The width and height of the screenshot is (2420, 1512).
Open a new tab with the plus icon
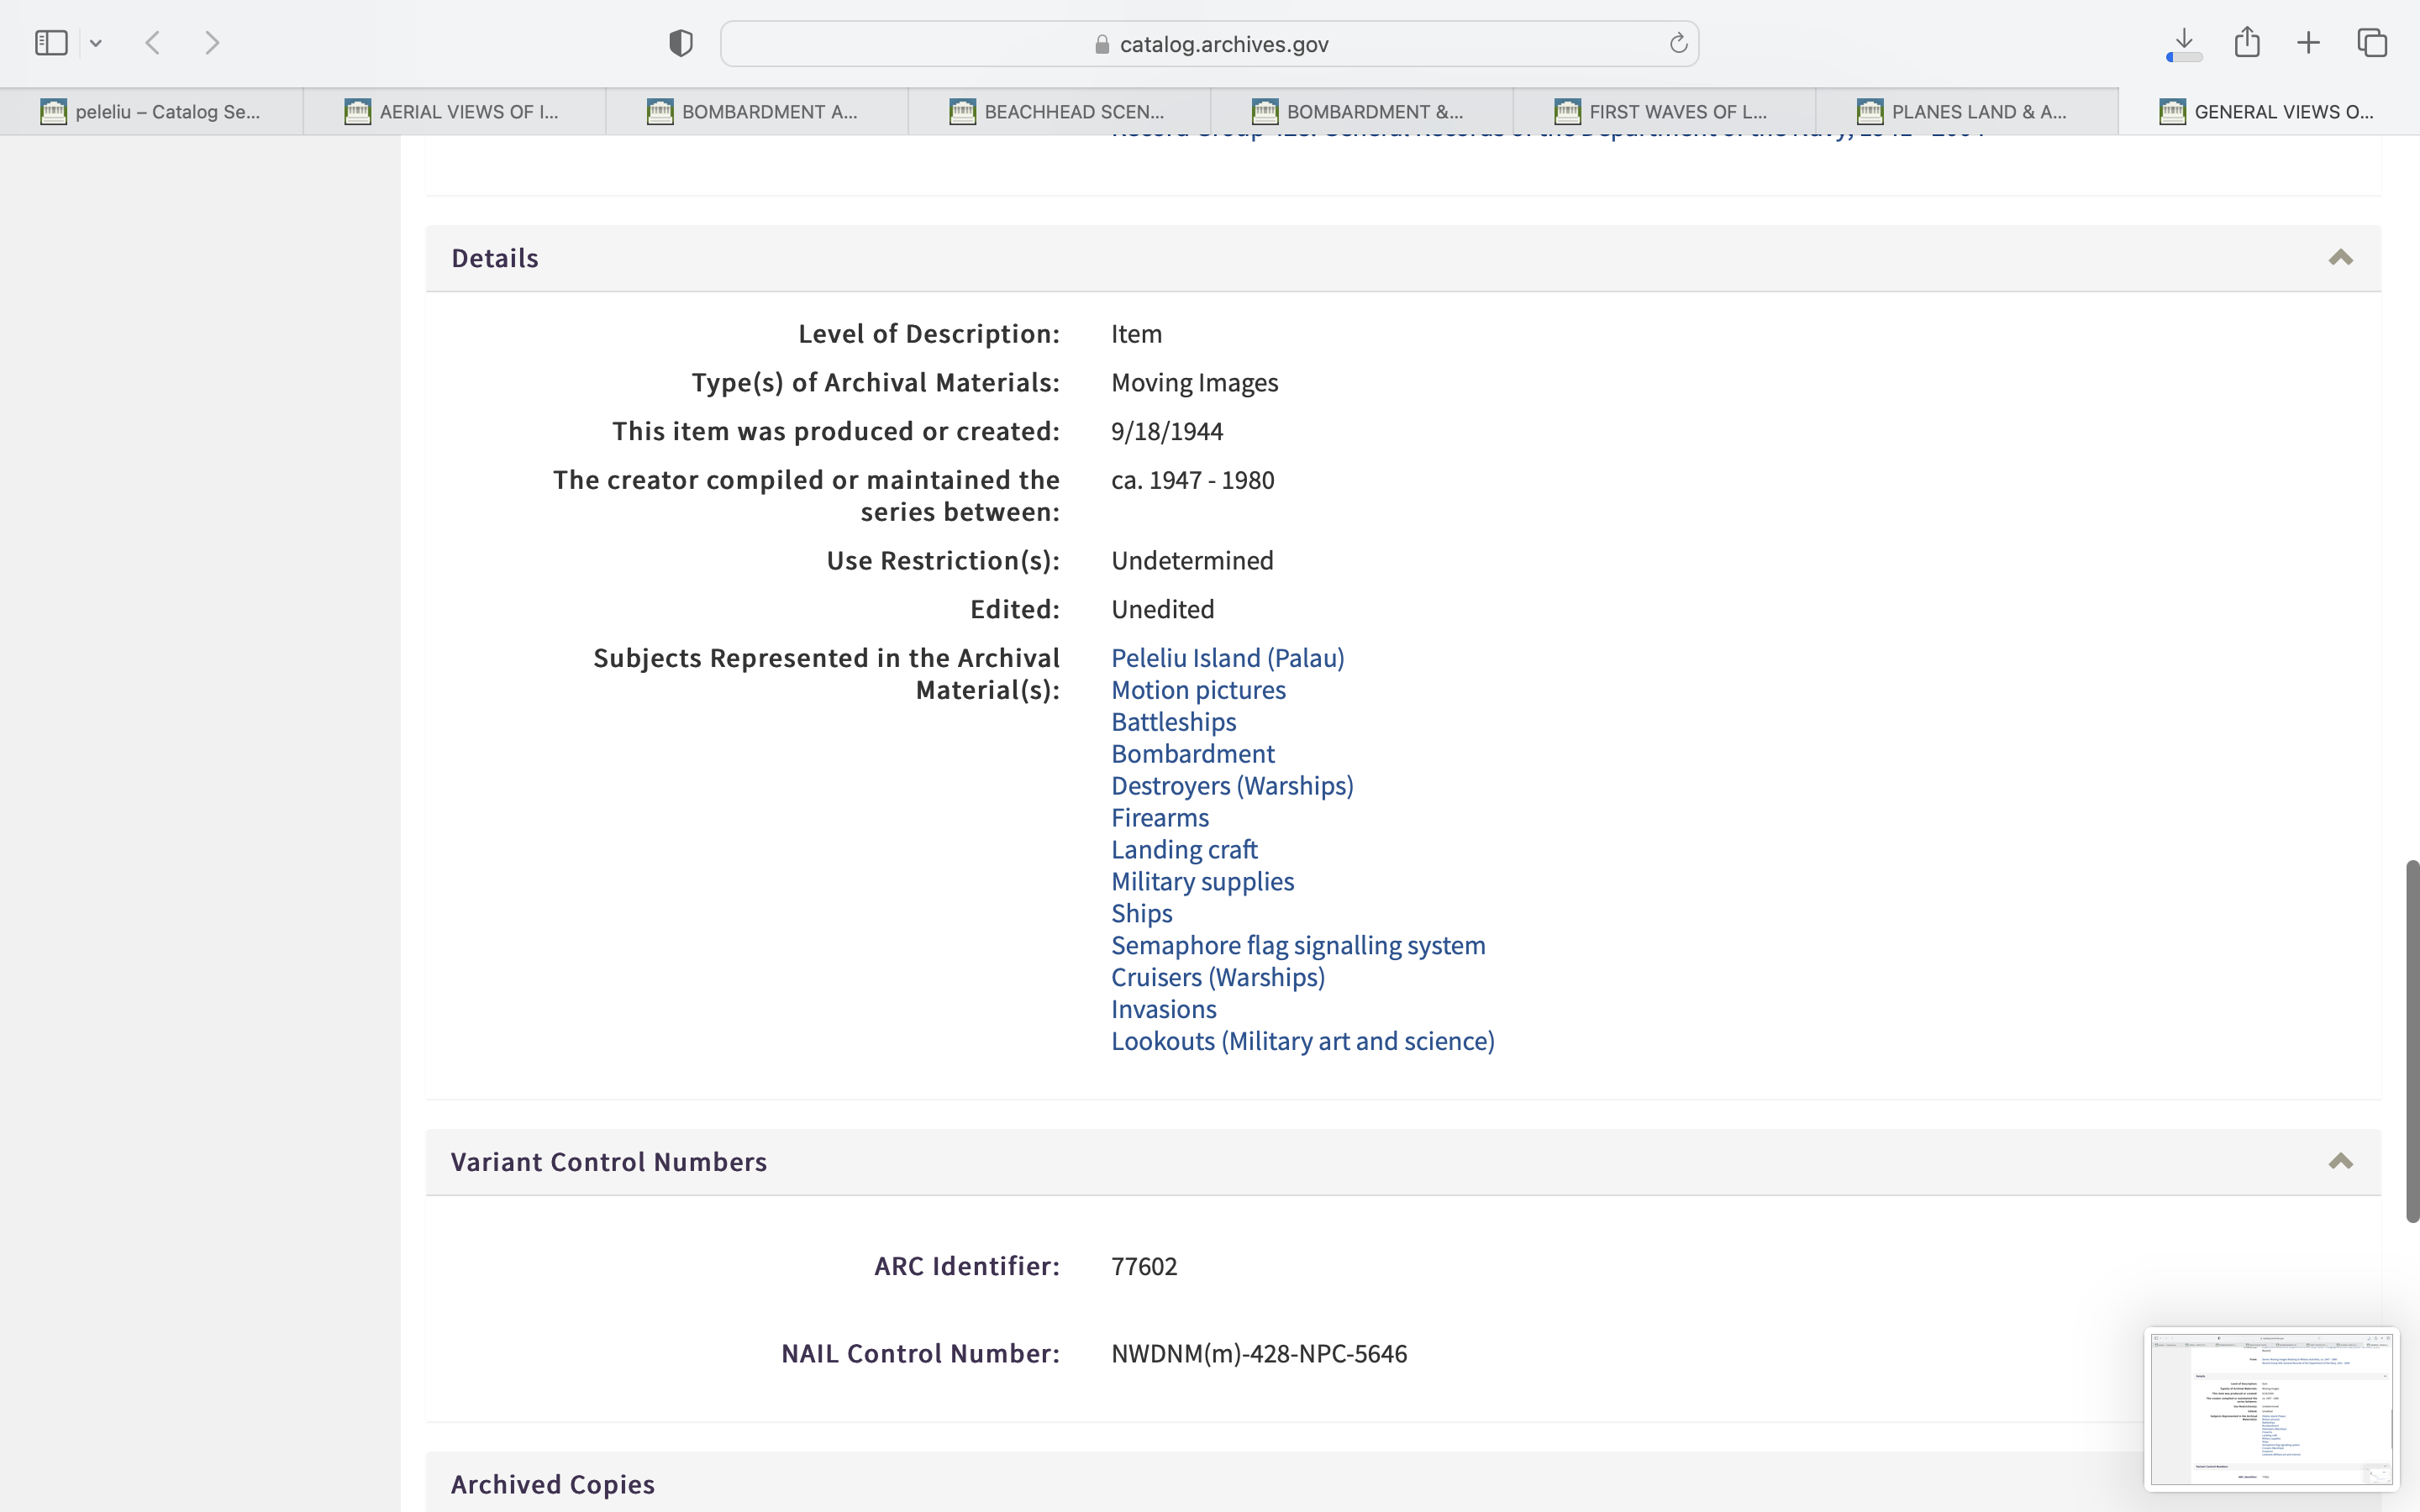2309,43
